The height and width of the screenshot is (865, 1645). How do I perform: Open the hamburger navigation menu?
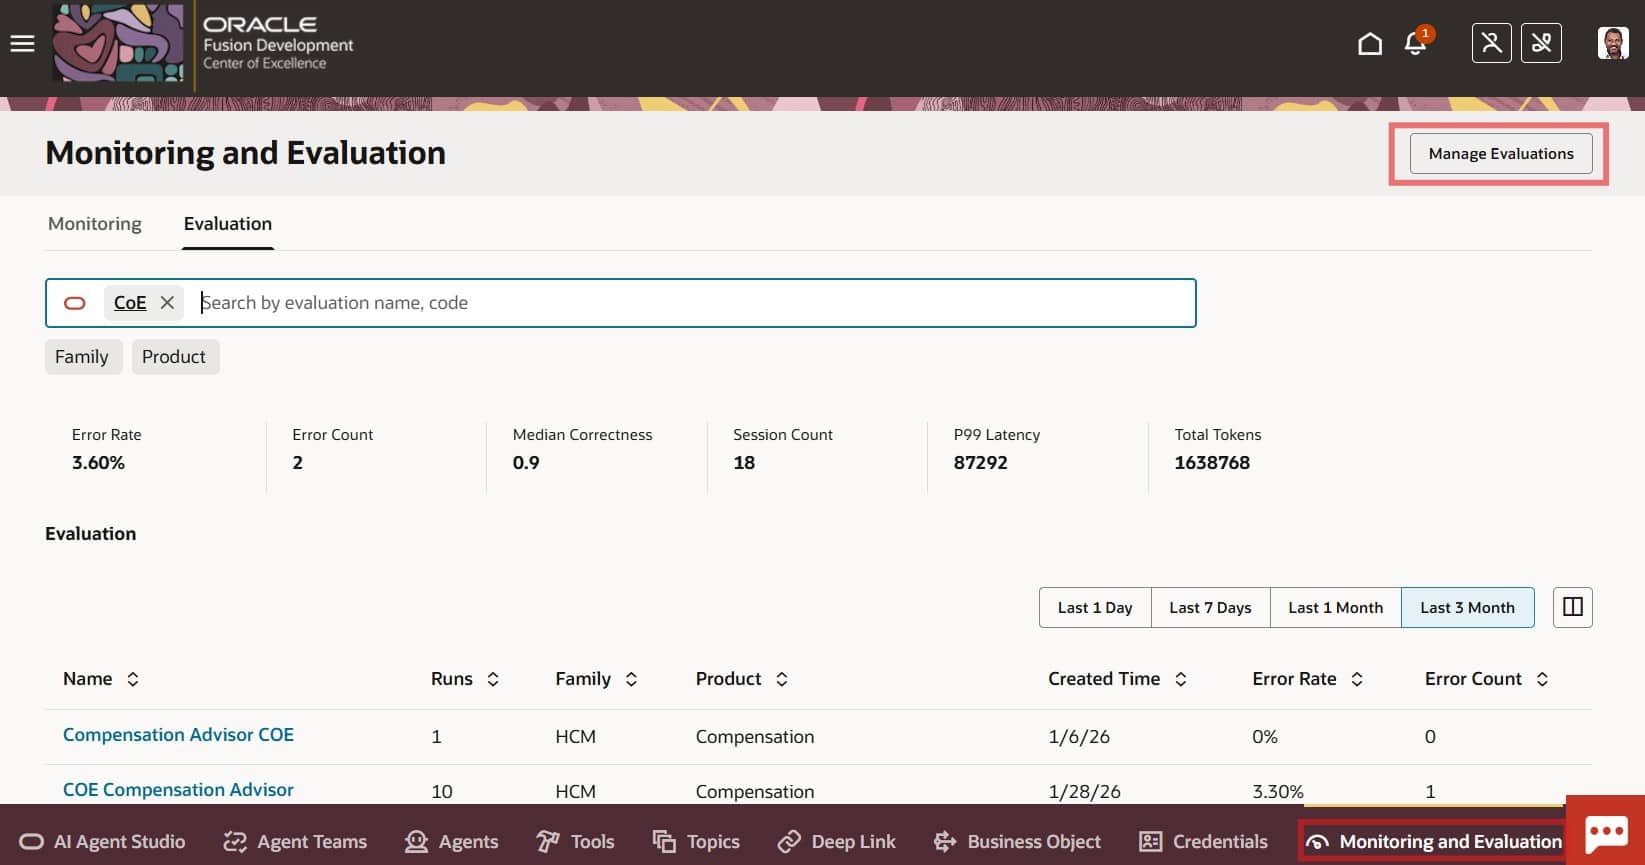pyautogui.click(x=22, y=44)
